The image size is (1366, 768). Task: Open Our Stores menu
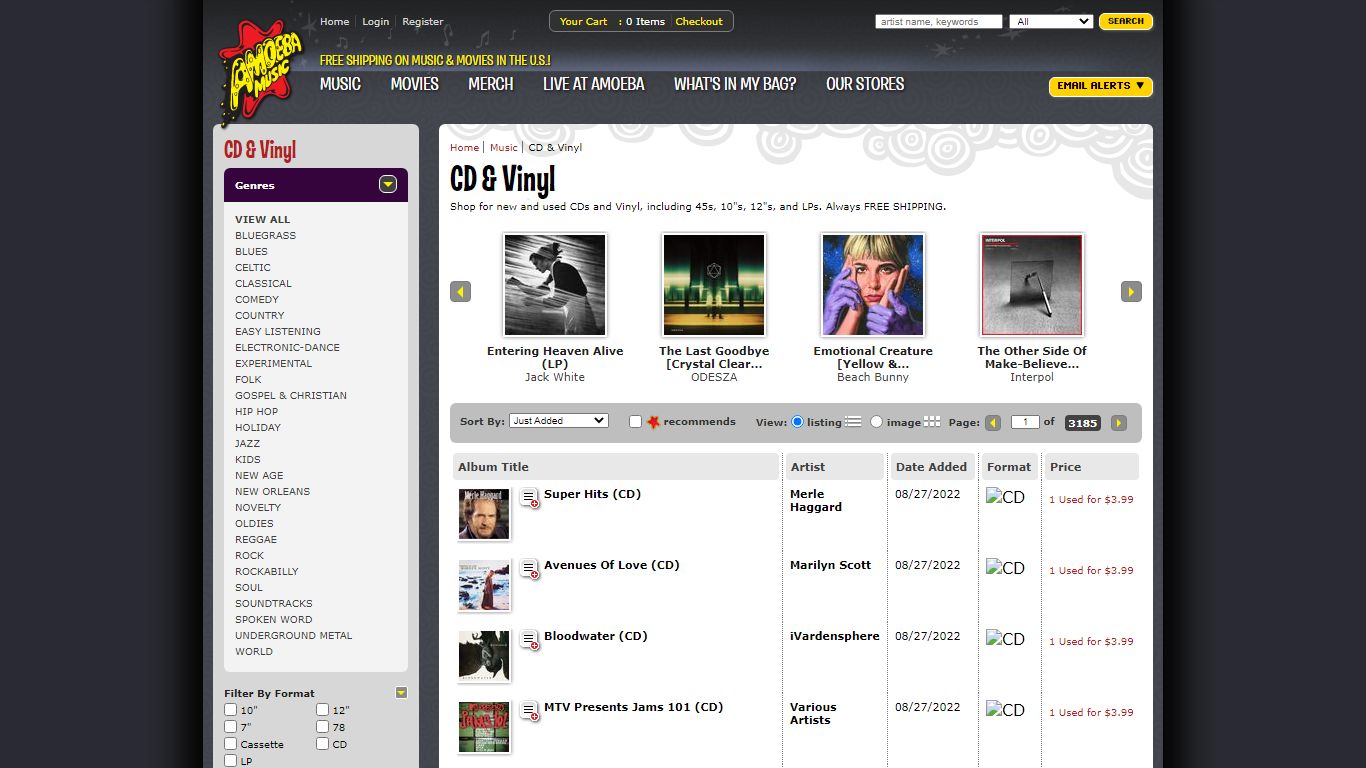pos(865,84)
